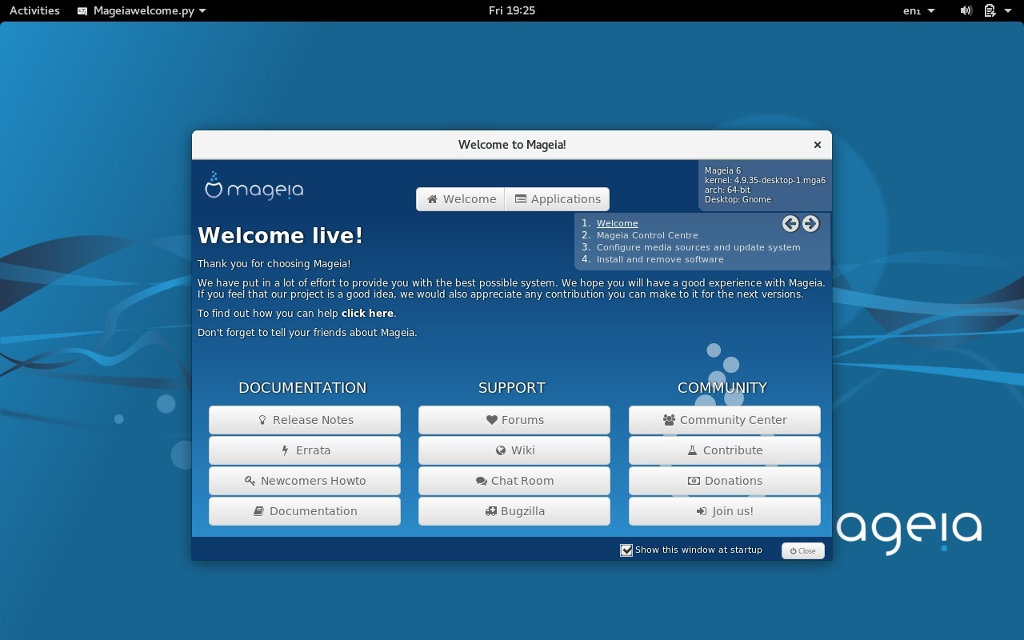Click the Contribute button
The height and width of the screenshot is (640, 1024).
724,450
